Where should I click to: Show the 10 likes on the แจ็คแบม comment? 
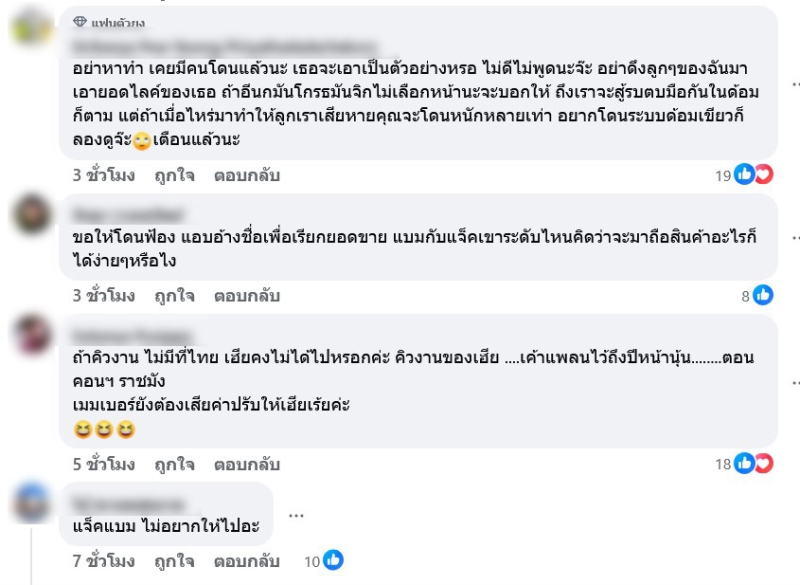[x=325, y=561]
